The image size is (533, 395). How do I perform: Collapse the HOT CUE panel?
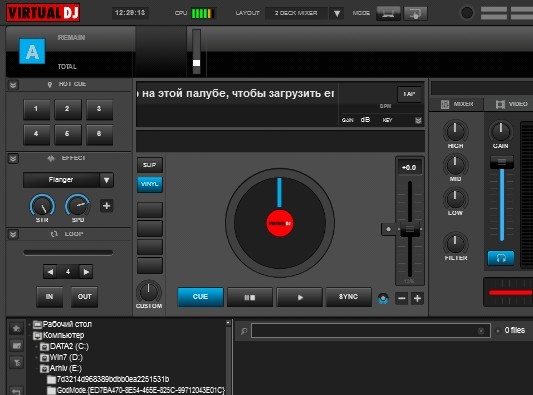click(x=13, y=84)
